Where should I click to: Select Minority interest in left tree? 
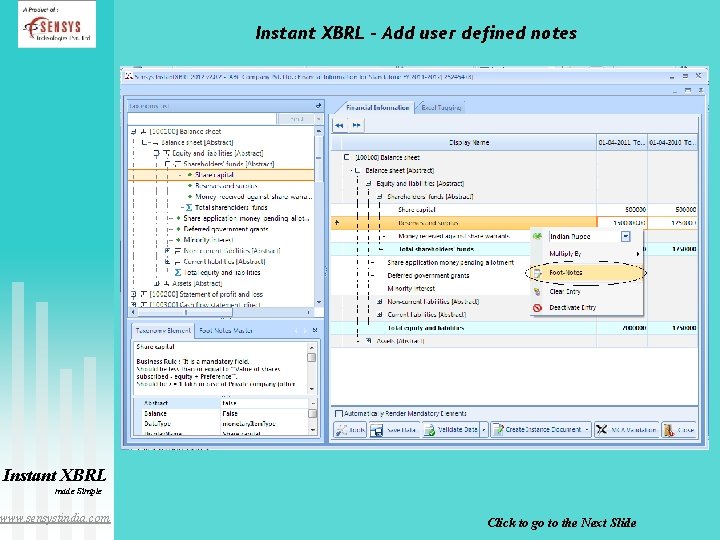coord(208,240)
